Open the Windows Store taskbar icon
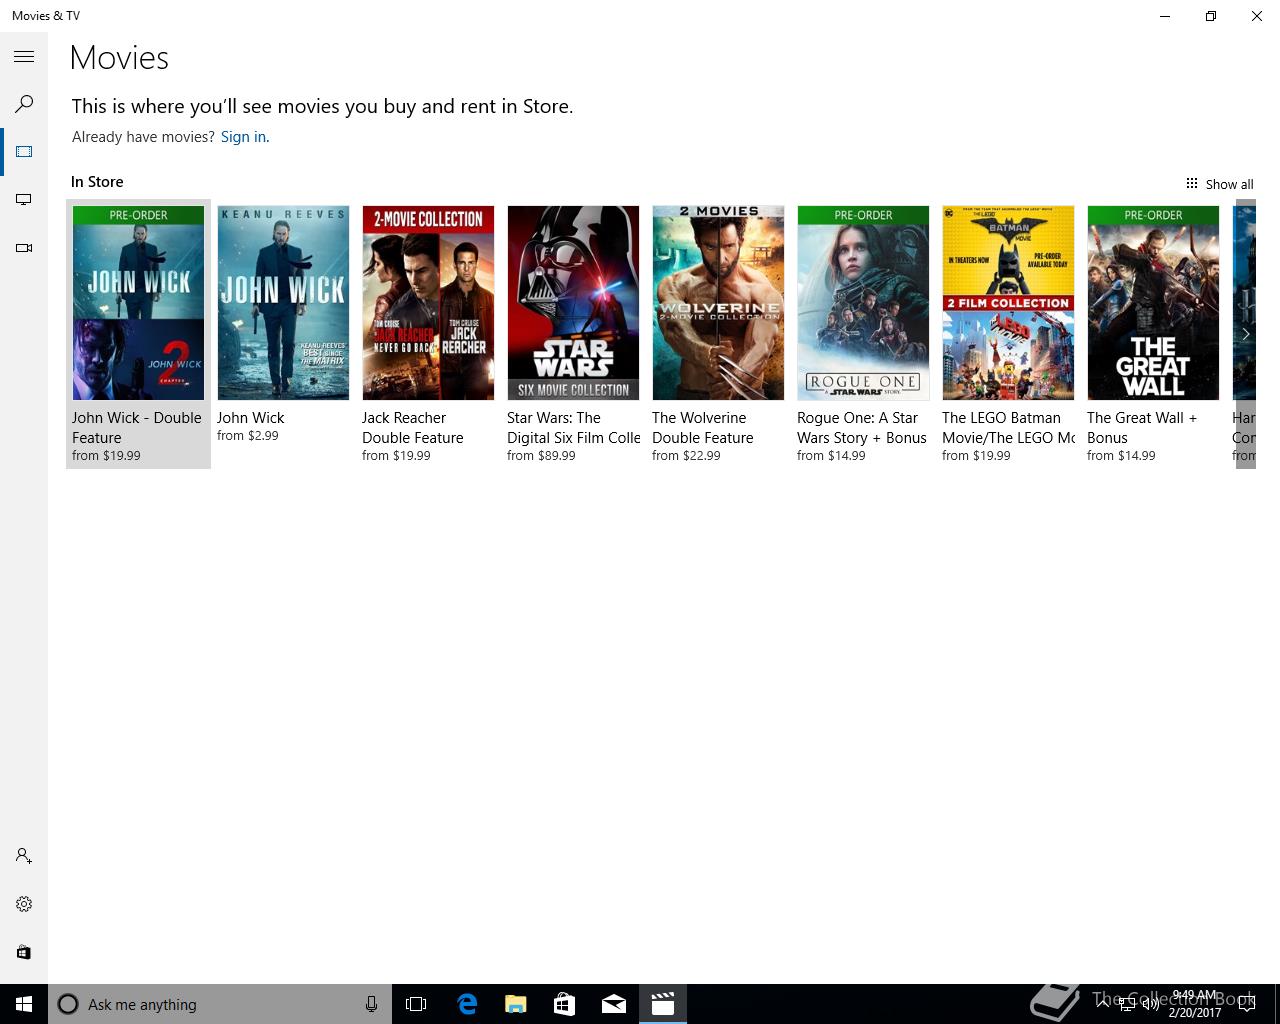Viewport: 1280px width, 1024px height. pos(565,1004)
